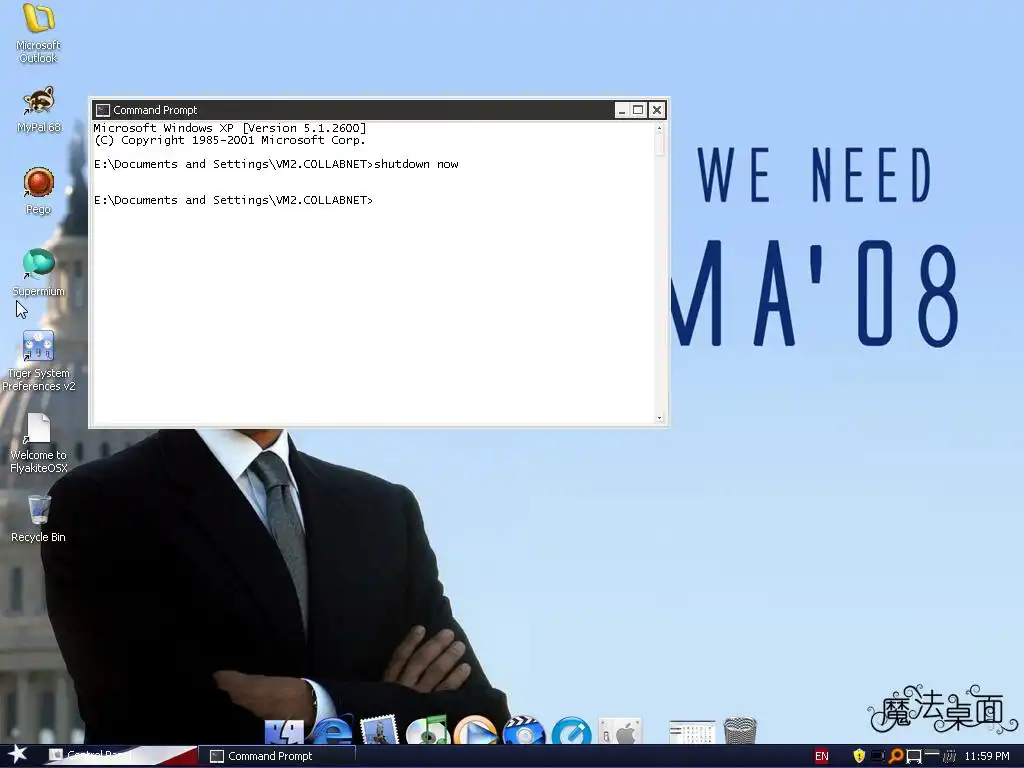Open the Apple System Preferences dock icon

pos(620,731)
